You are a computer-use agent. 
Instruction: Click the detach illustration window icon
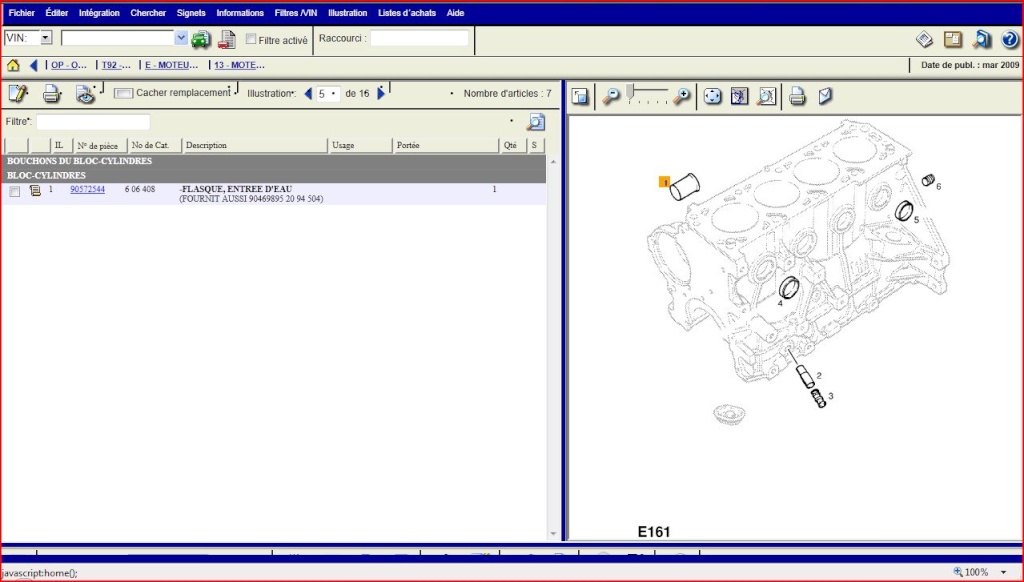pyautogui.click(x=580, y=97)
